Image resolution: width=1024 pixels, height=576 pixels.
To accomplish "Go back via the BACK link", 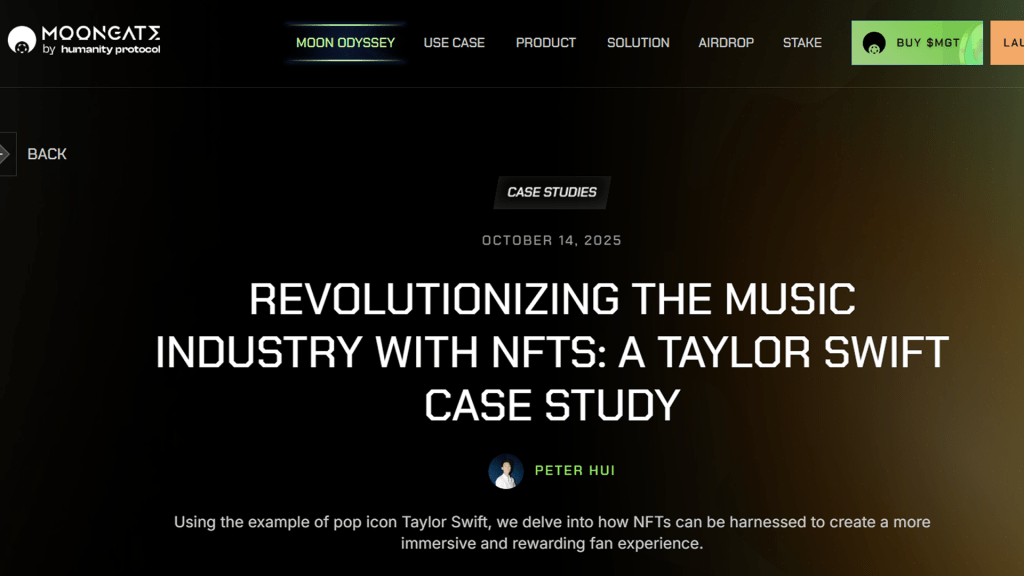I will (x=47, y=154).
